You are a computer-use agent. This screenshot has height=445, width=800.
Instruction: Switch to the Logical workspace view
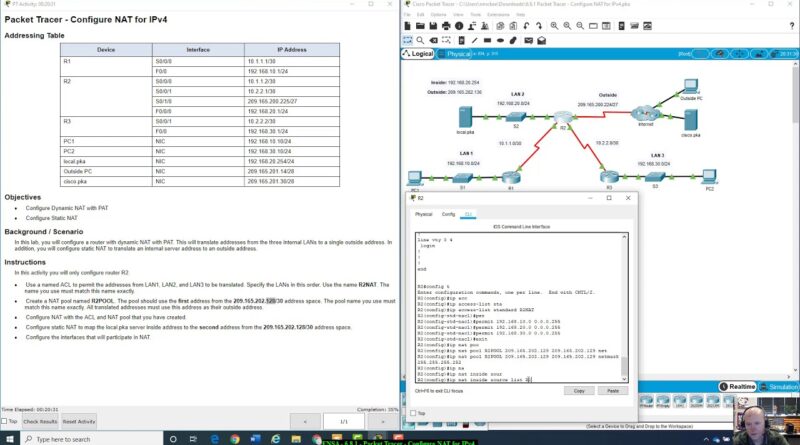point(418,54)
